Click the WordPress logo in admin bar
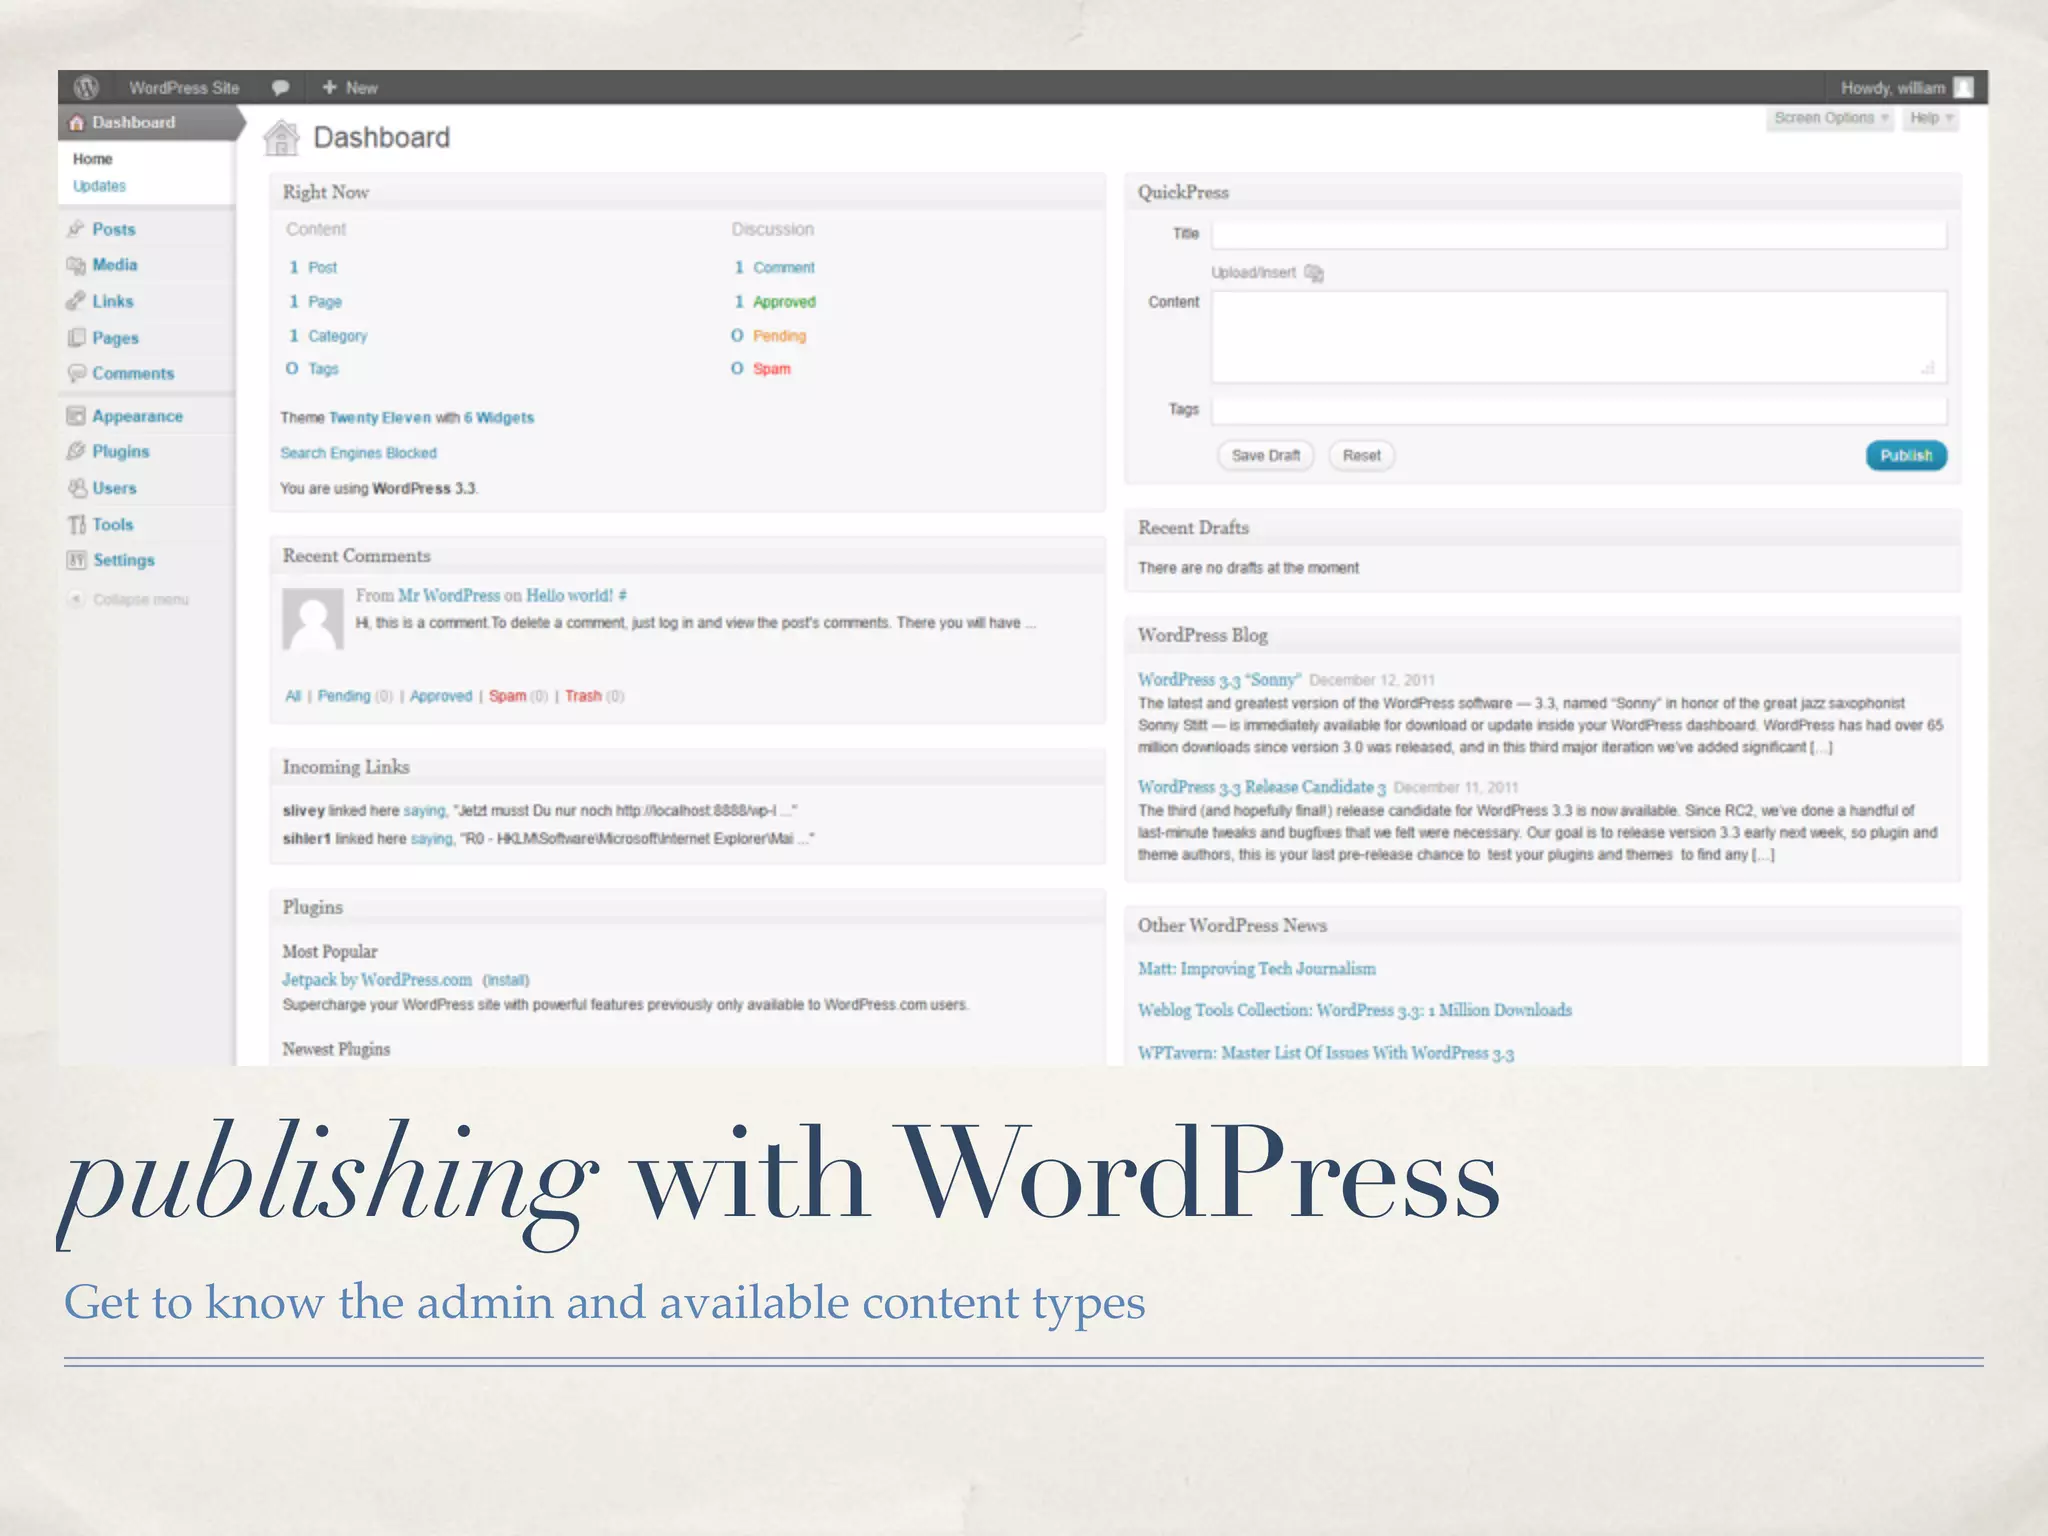The height and width of the screenshot is (1536, 2048). (87, 88)
